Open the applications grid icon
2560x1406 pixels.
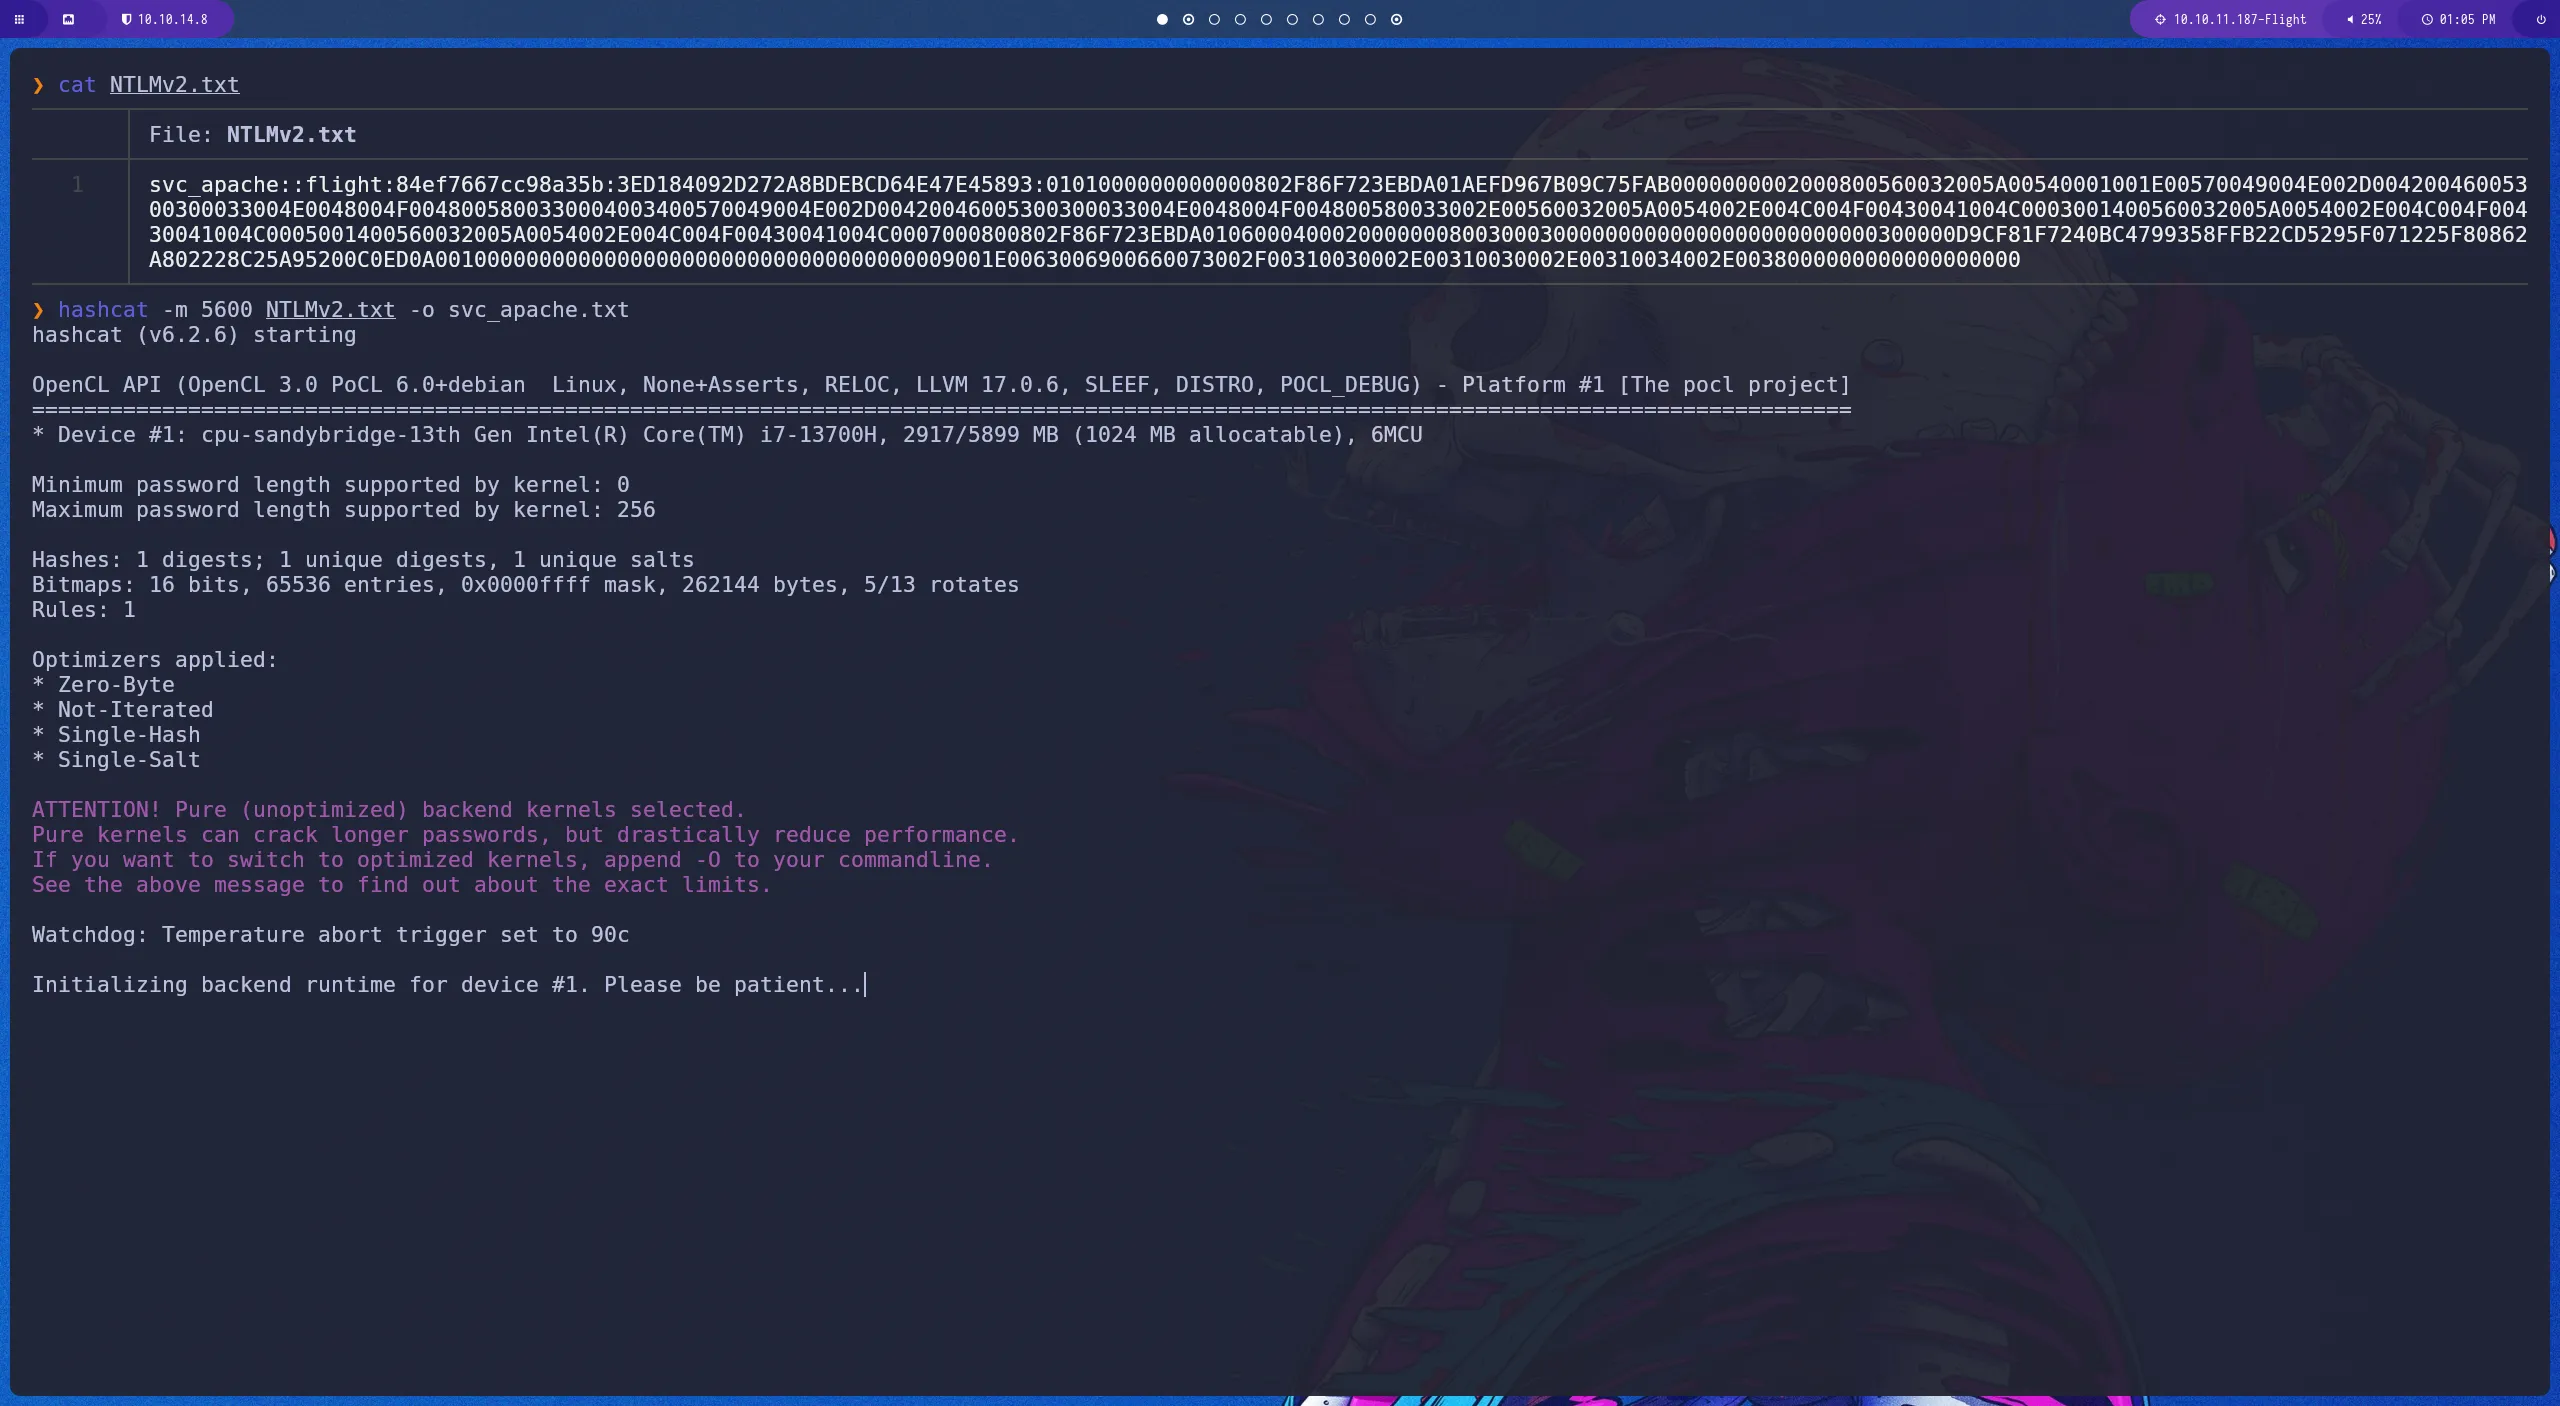coord(19,19)
